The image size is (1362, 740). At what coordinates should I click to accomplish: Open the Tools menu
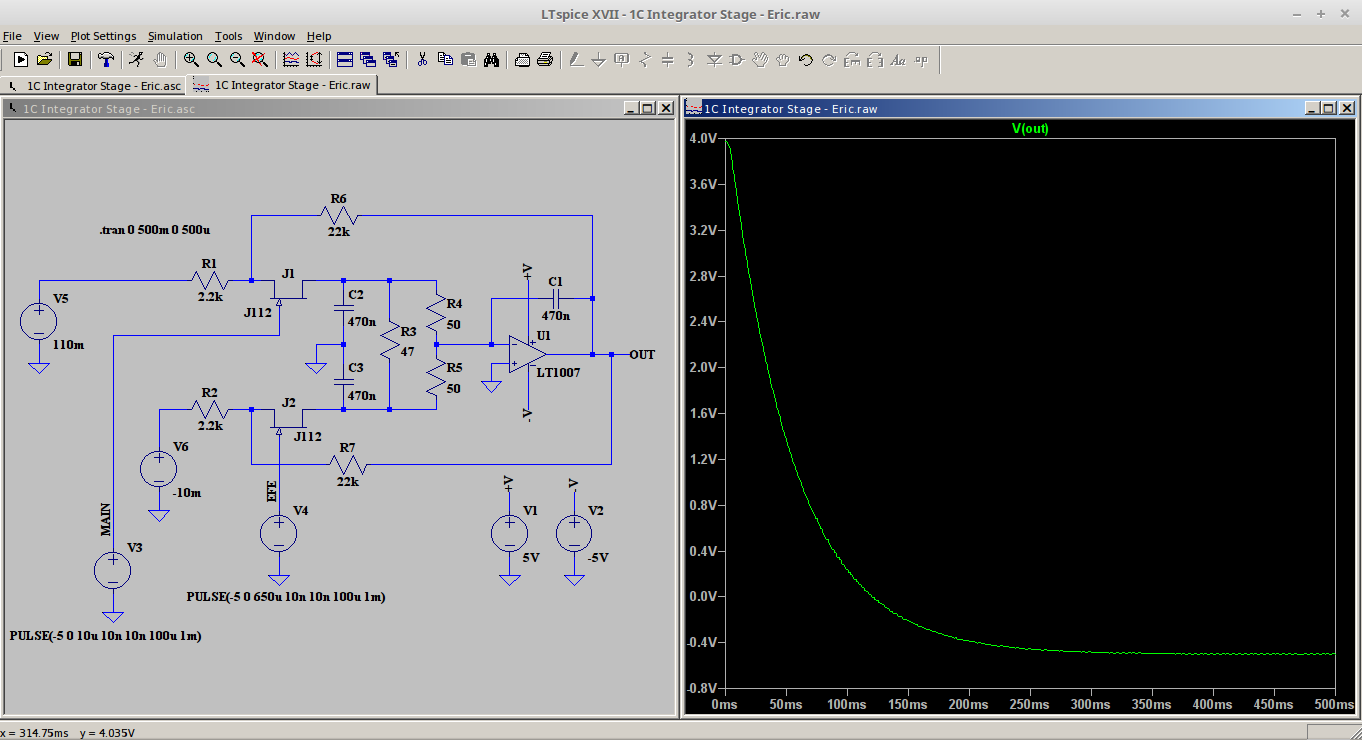(x=228, y=36)
